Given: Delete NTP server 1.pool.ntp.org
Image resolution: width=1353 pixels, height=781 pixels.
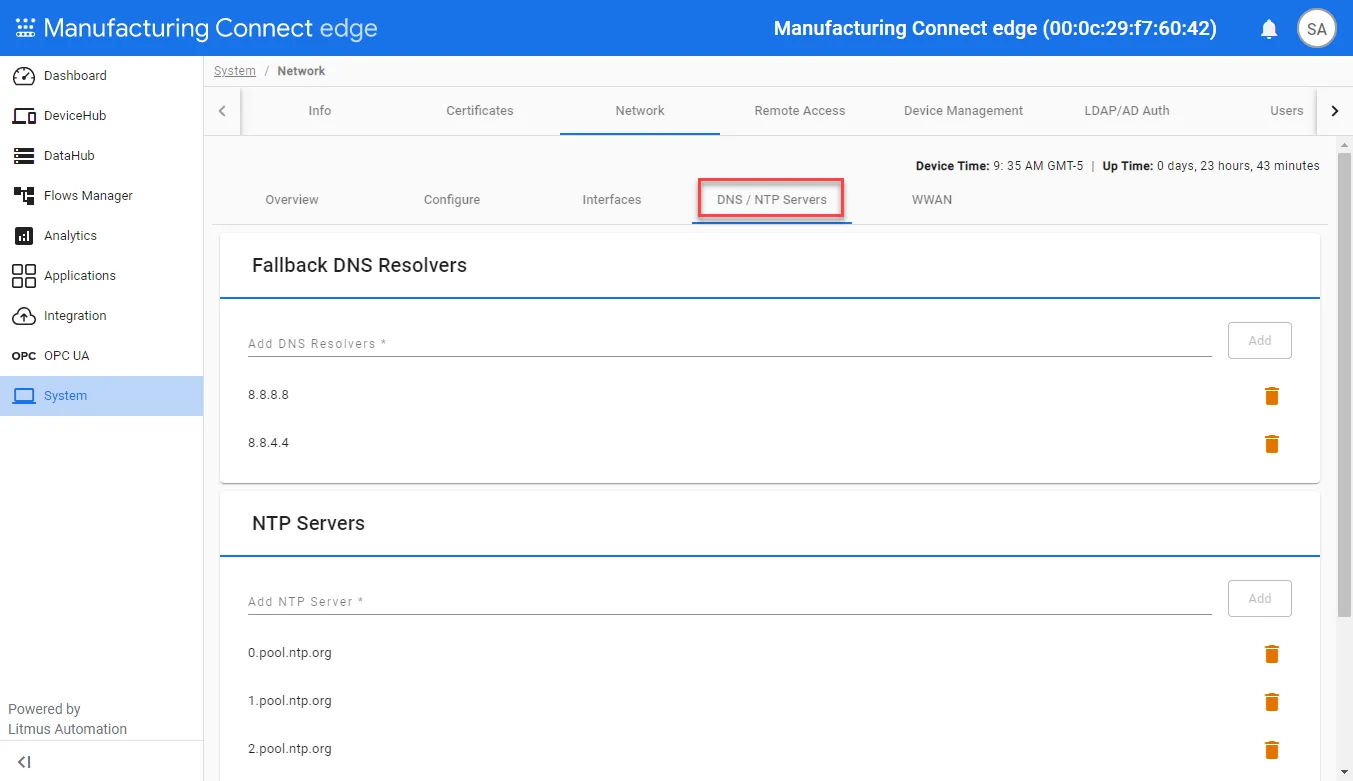Looking at the screenshot, I should (x=1272, y=702).
